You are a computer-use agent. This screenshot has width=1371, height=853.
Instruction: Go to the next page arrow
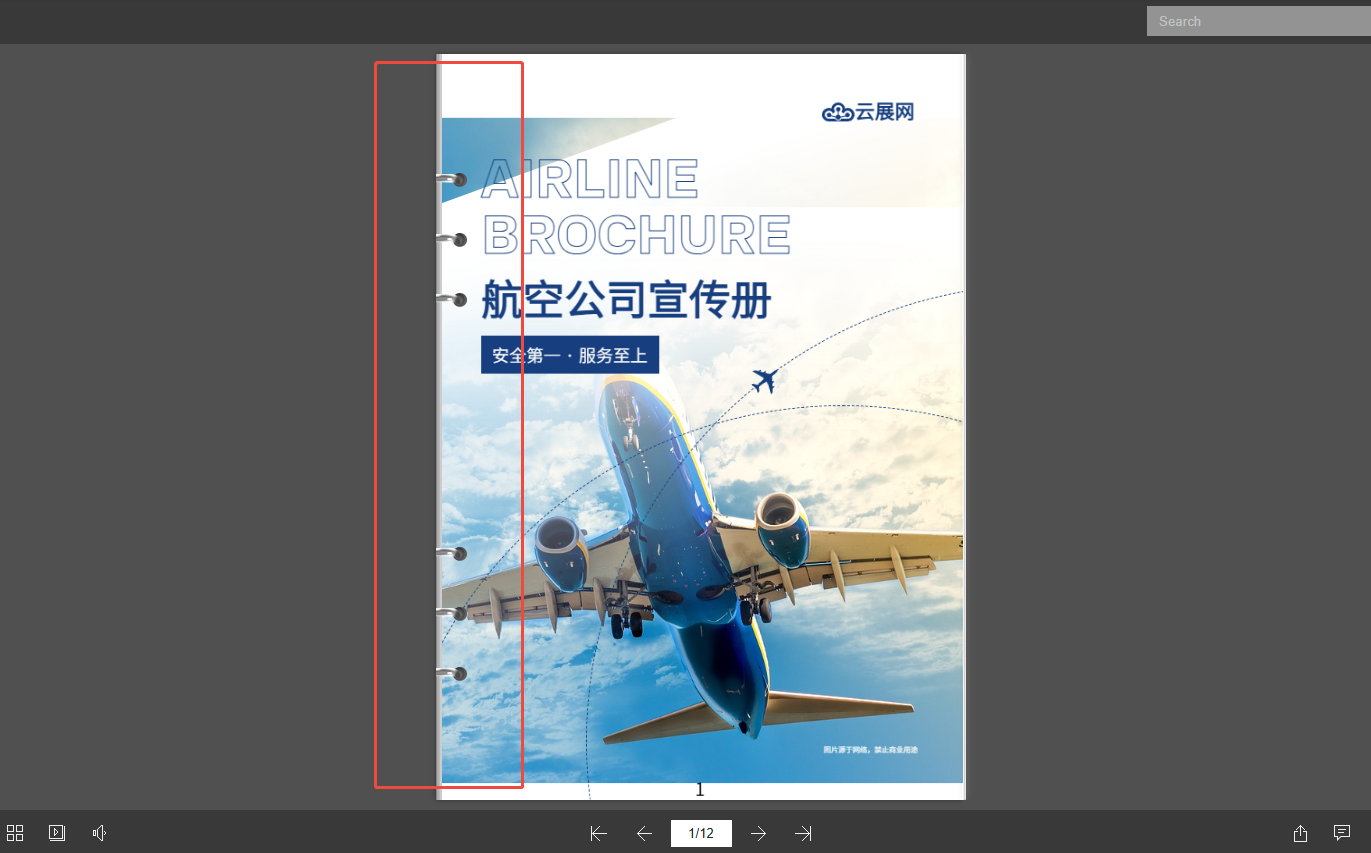pos(759,833)
